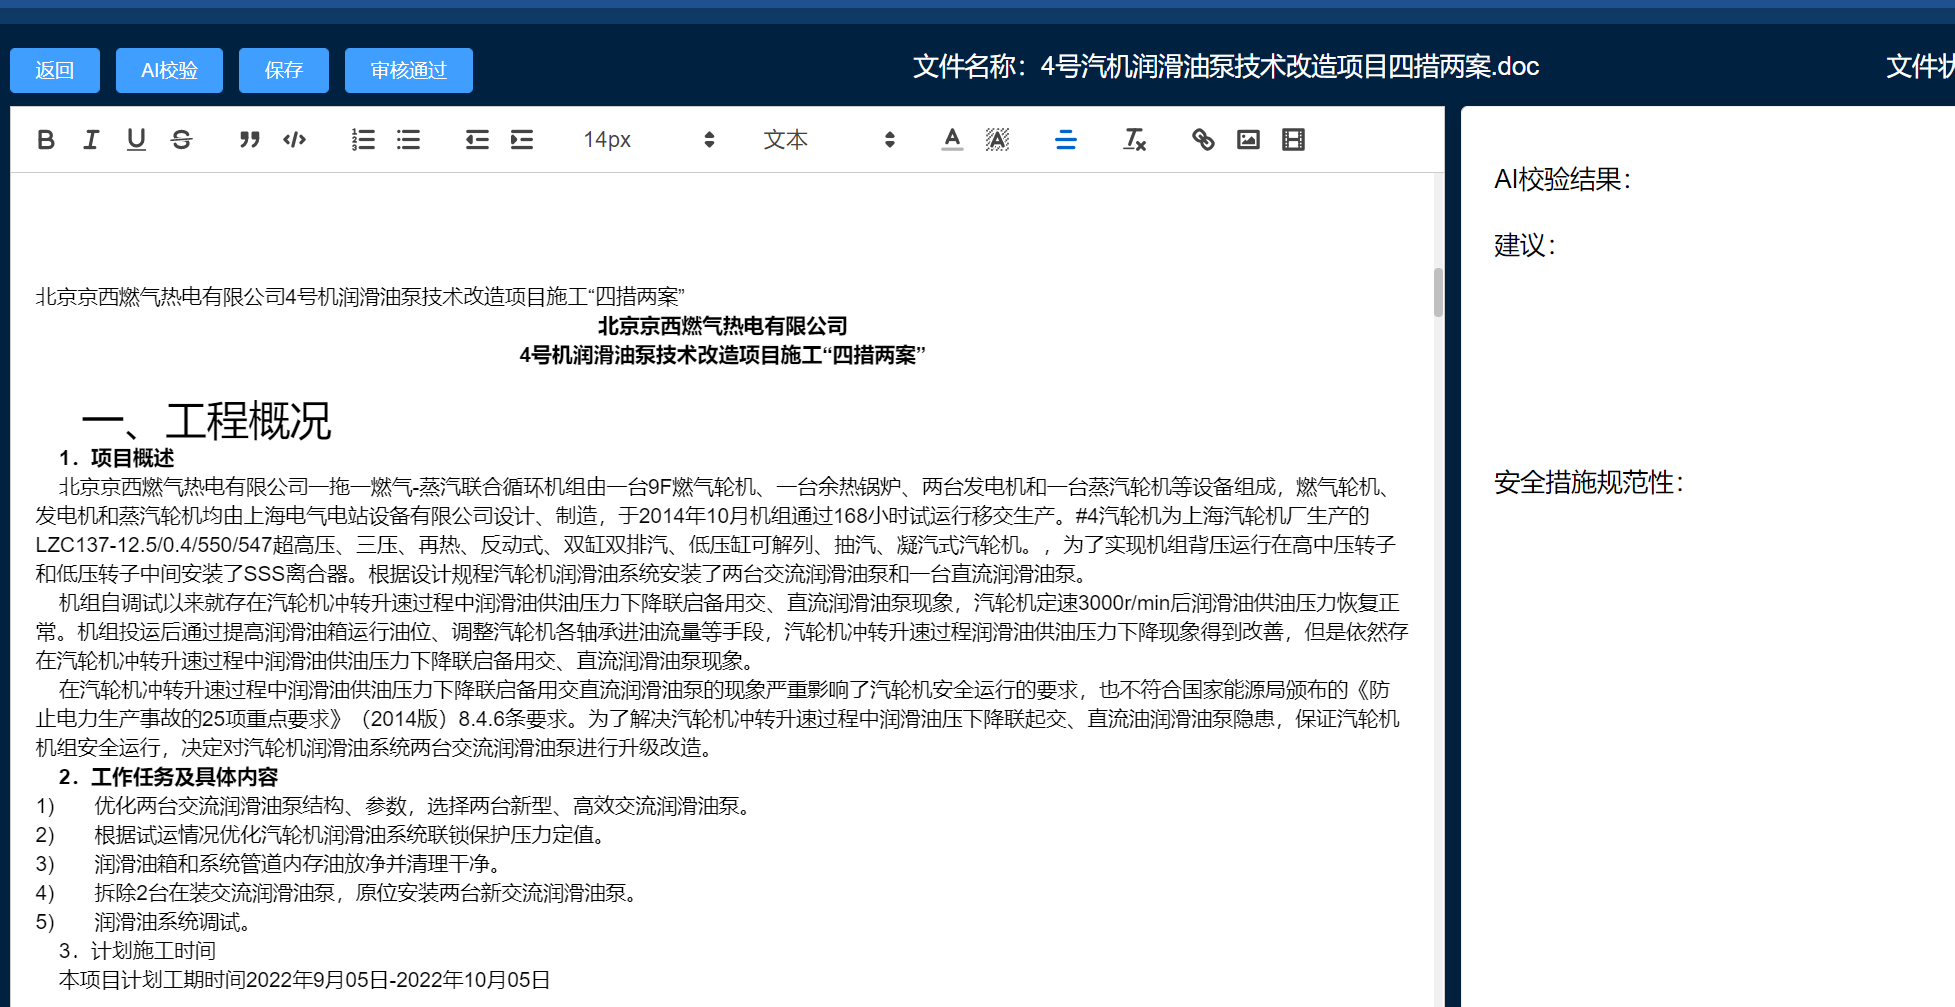The height and width of the screenshot is (1007, 1955).
Task: Open the text color picker
Action: (953, 140)
